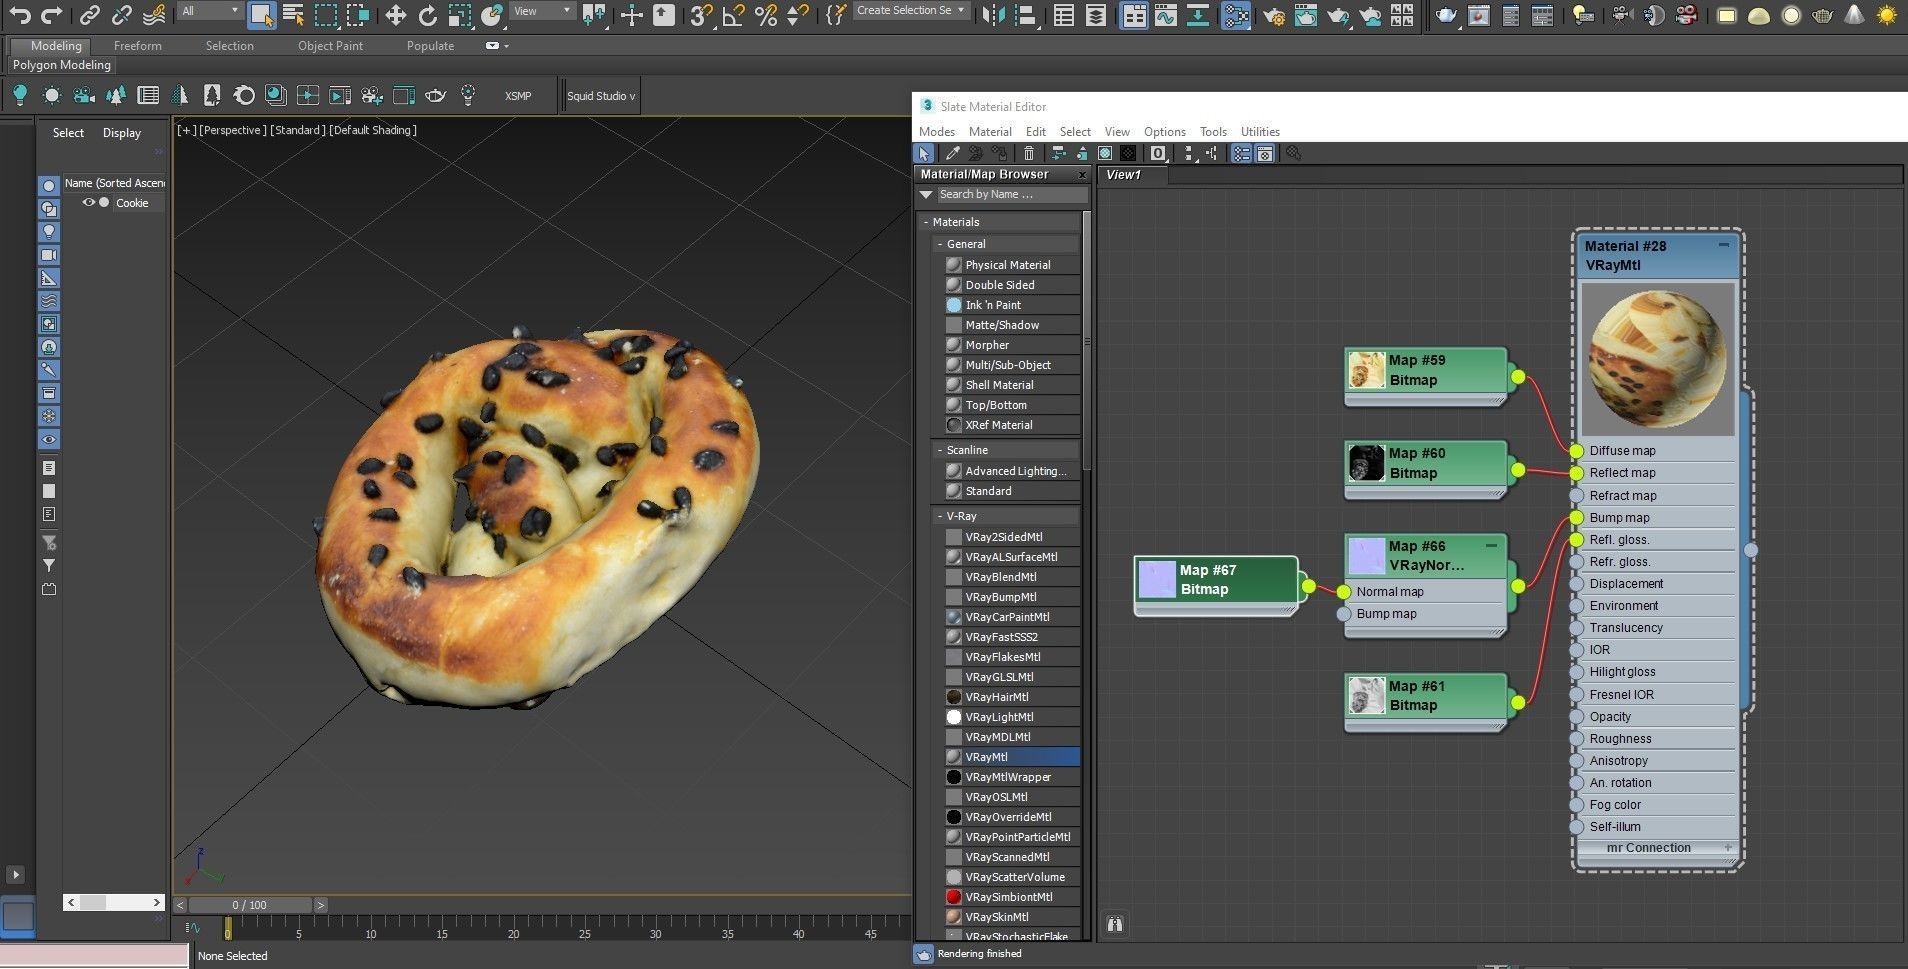Click the Diffuse map input socket

coord(1577,451)
